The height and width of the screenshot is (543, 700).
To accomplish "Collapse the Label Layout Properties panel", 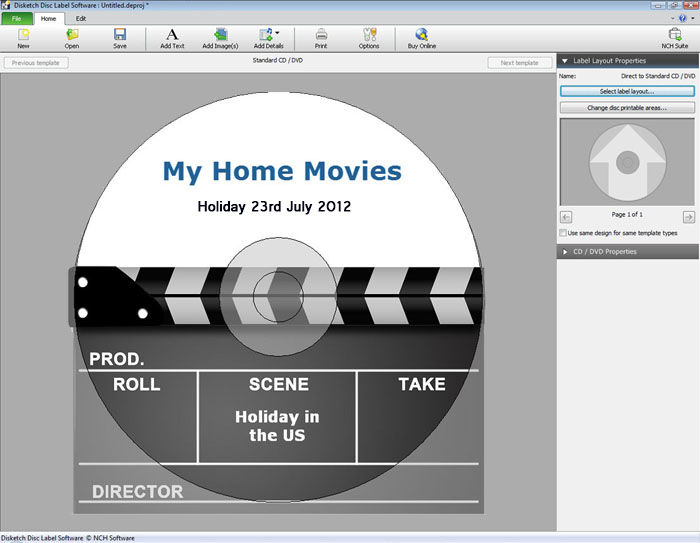I will pyautogui.click(x=565, y=61).
